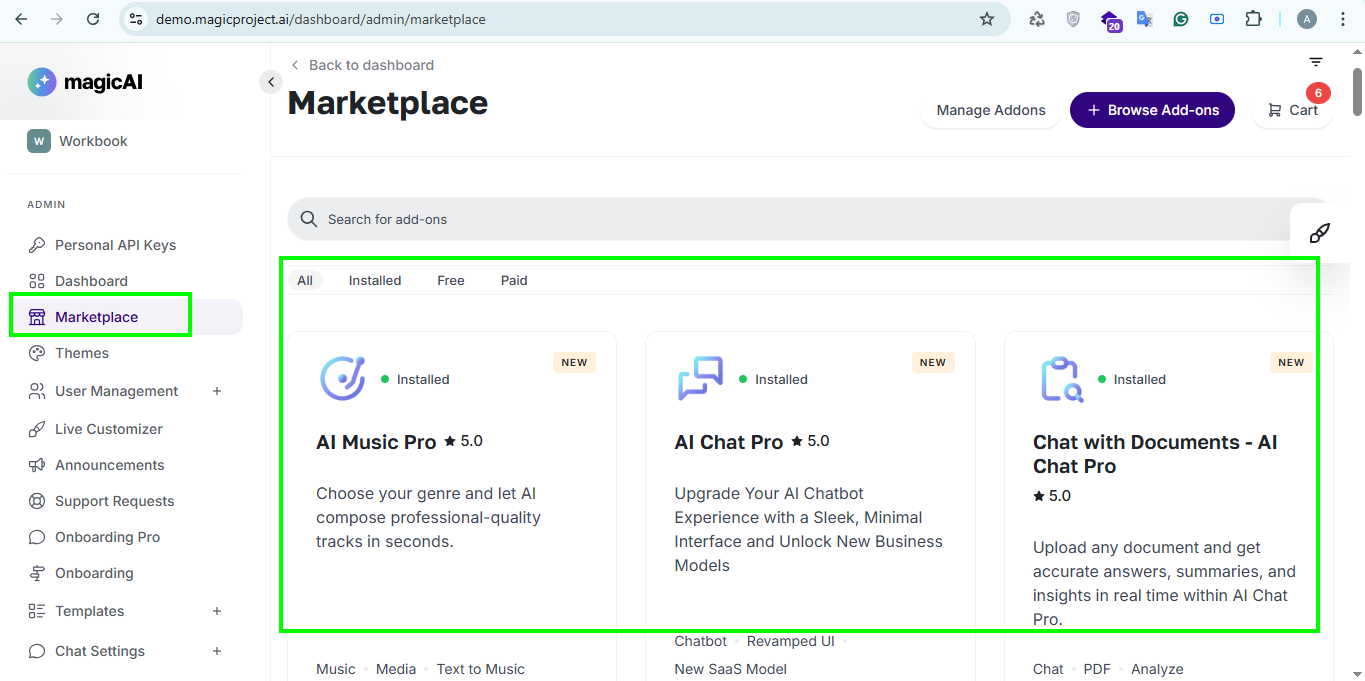Click the magicAI logo
Screen dimensions: 1365x681
[x=86, y=82]
